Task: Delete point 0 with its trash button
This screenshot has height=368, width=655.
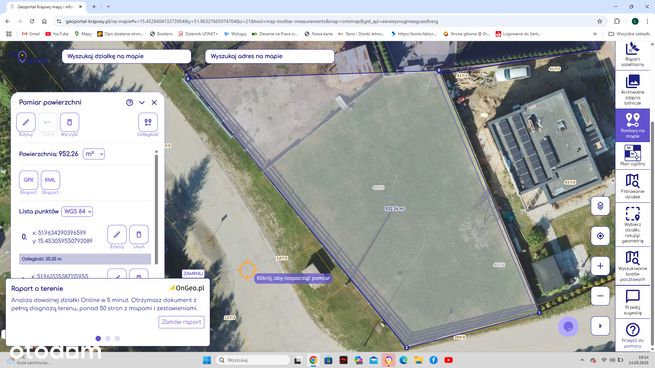Action: (x=139, y=234)
